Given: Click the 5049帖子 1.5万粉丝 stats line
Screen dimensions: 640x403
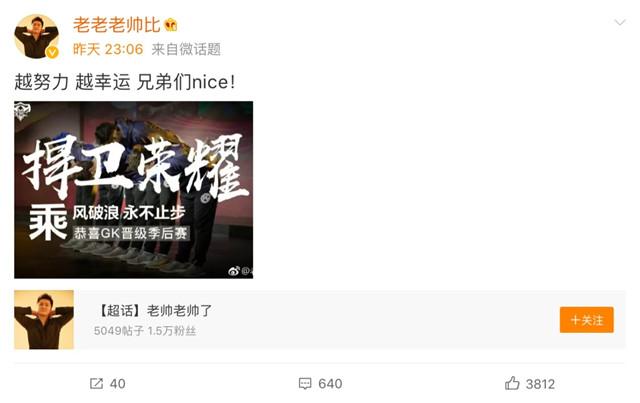Looking at the screenshot, I should coord(145,331).
